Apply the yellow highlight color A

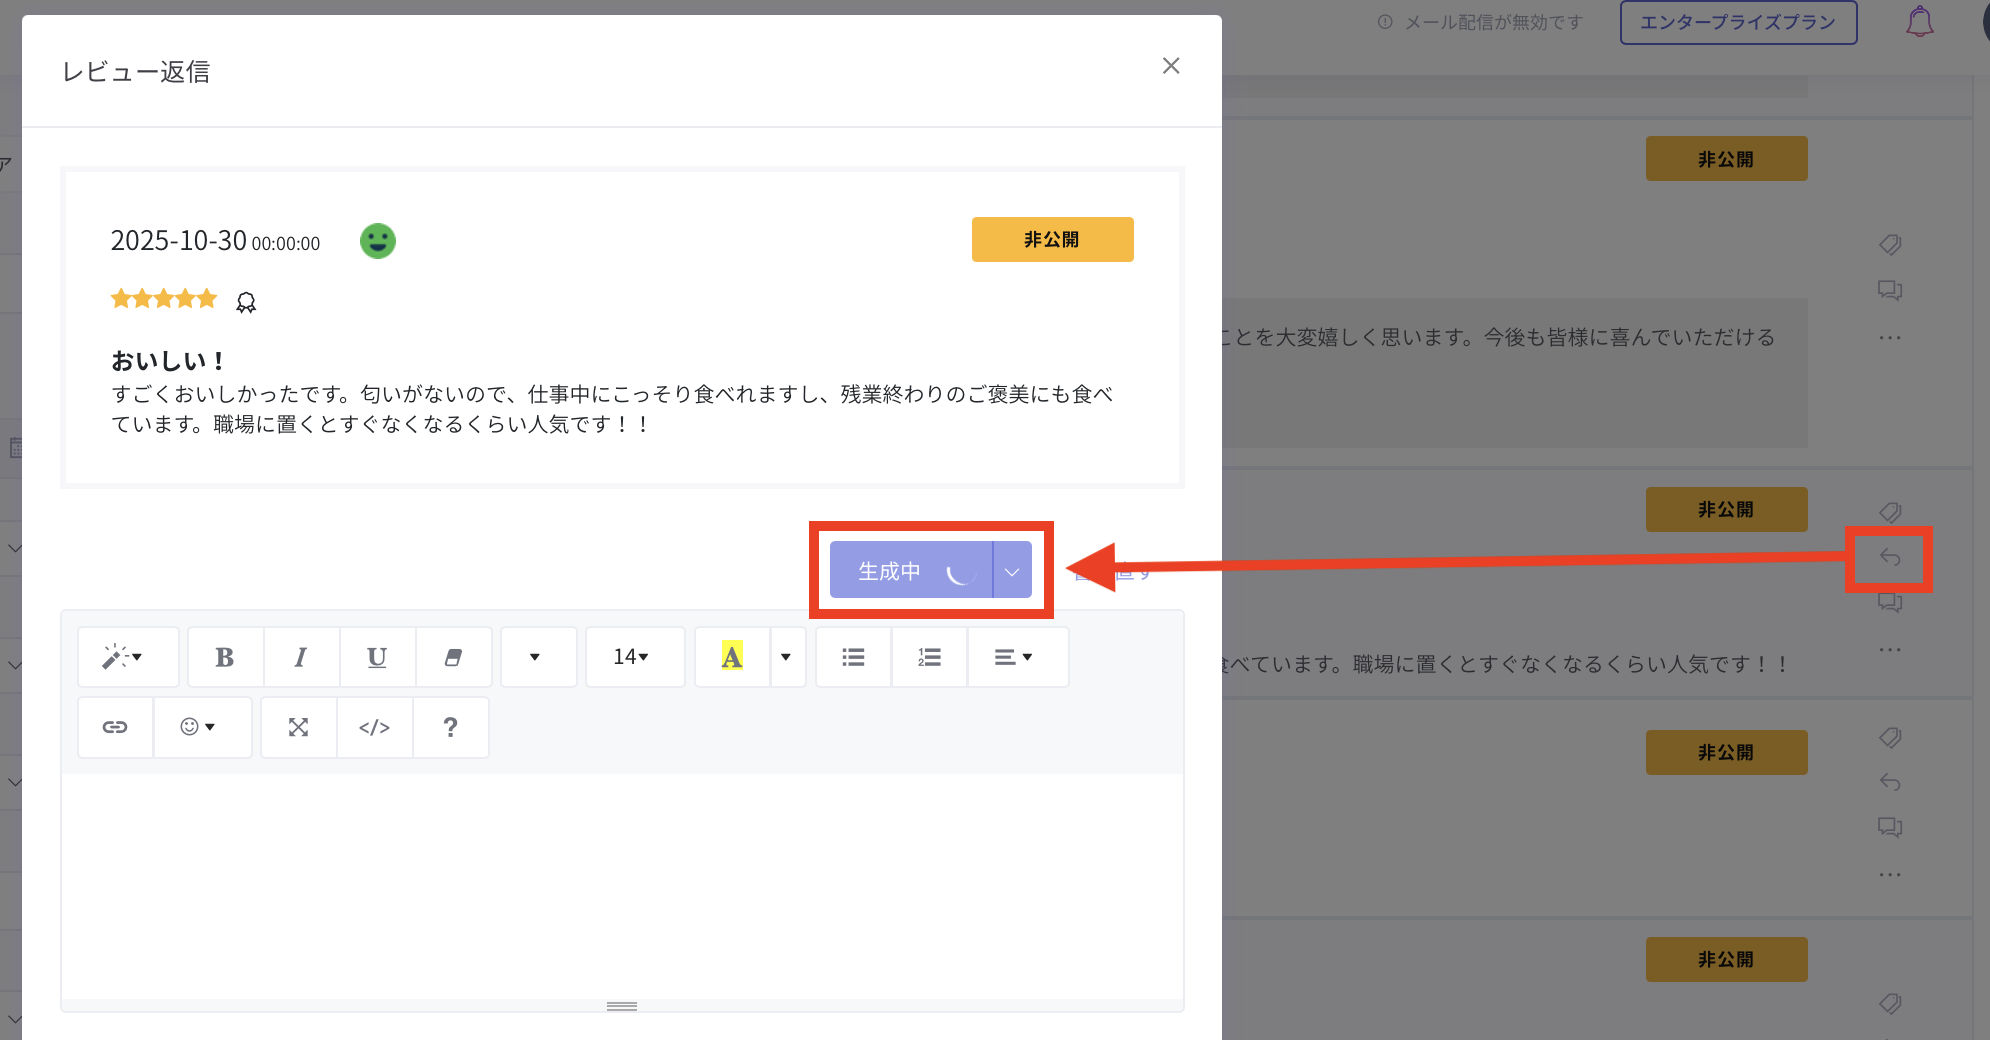[732, 657]
